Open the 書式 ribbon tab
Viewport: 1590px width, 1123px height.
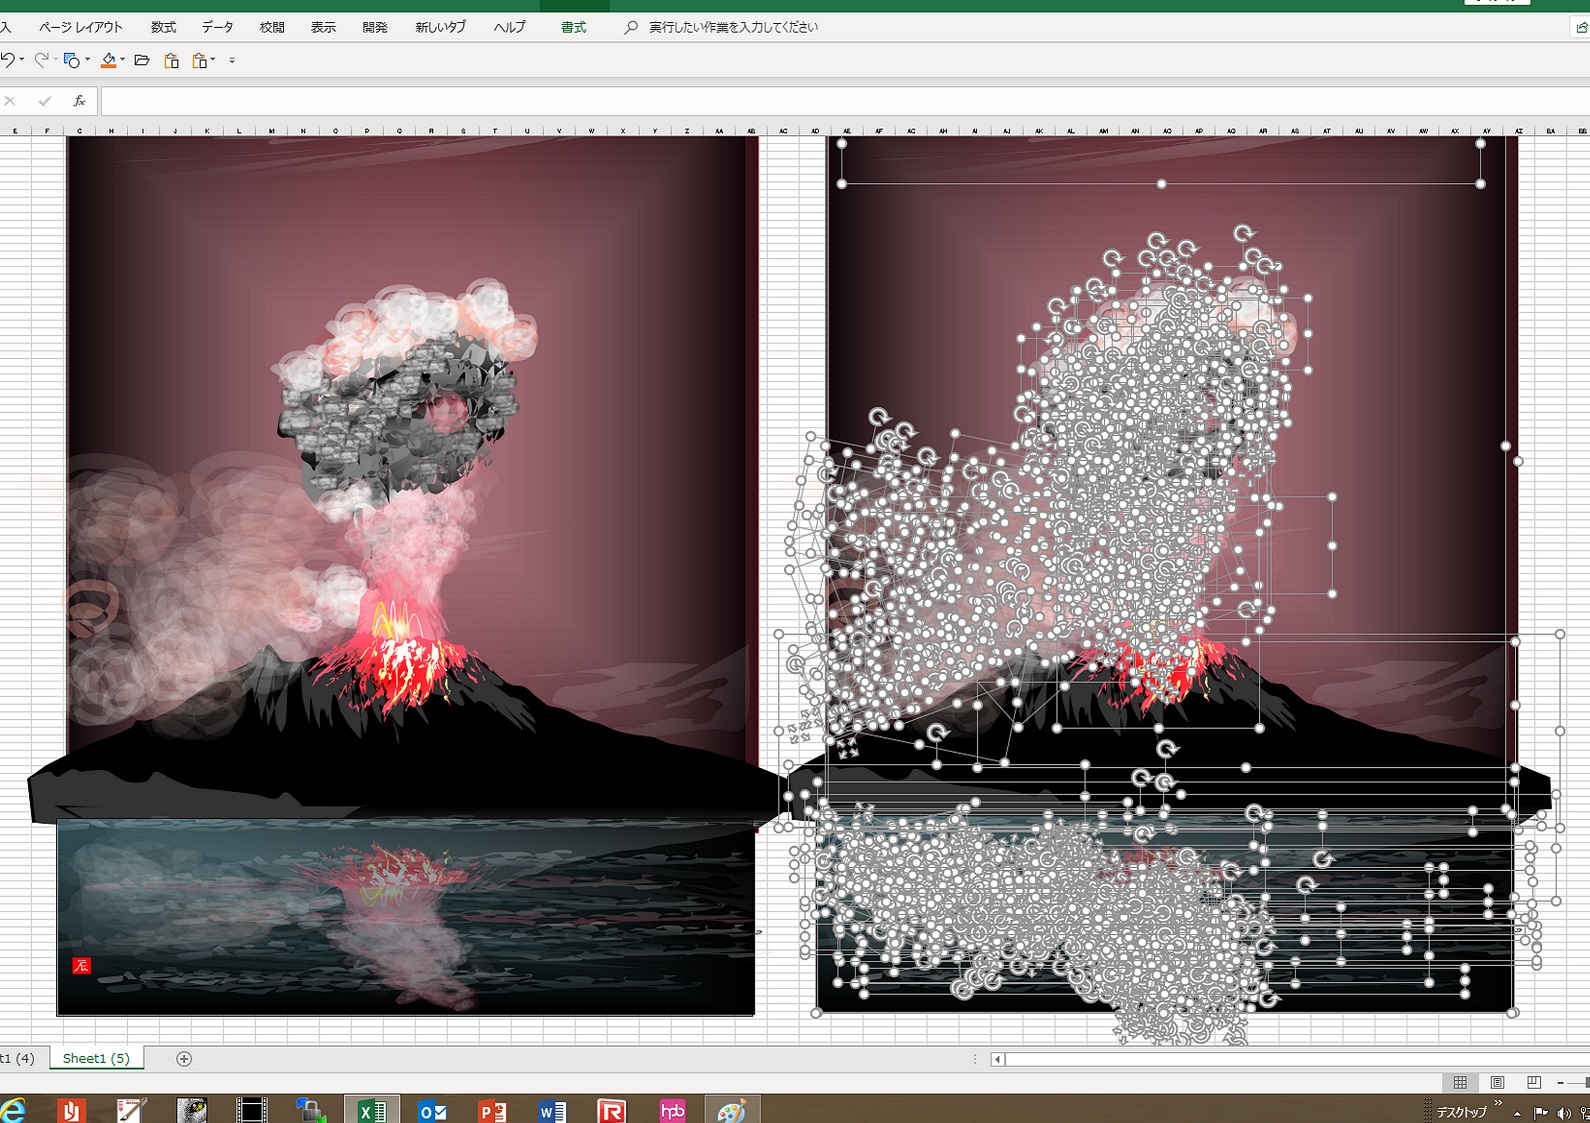point(573,27)
